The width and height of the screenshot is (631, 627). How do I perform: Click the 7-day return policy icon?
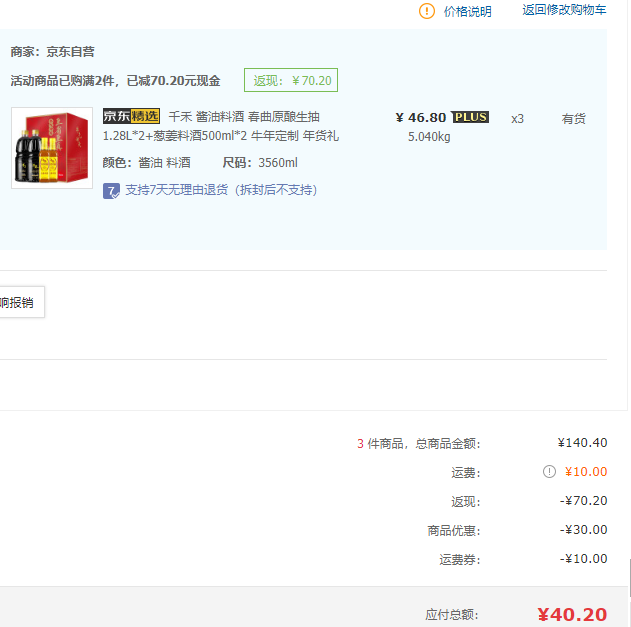[112, 190]
